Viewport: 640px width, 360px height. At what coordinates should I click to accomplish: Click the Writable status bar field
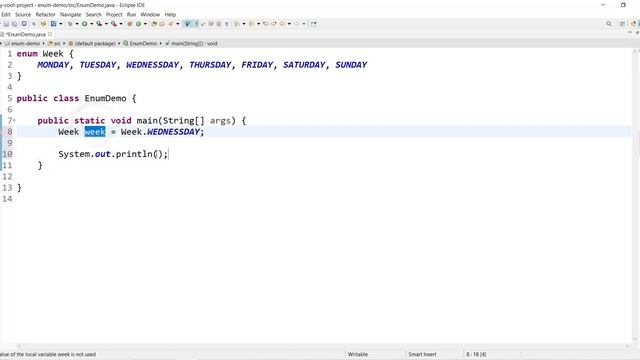pos(358,354)
